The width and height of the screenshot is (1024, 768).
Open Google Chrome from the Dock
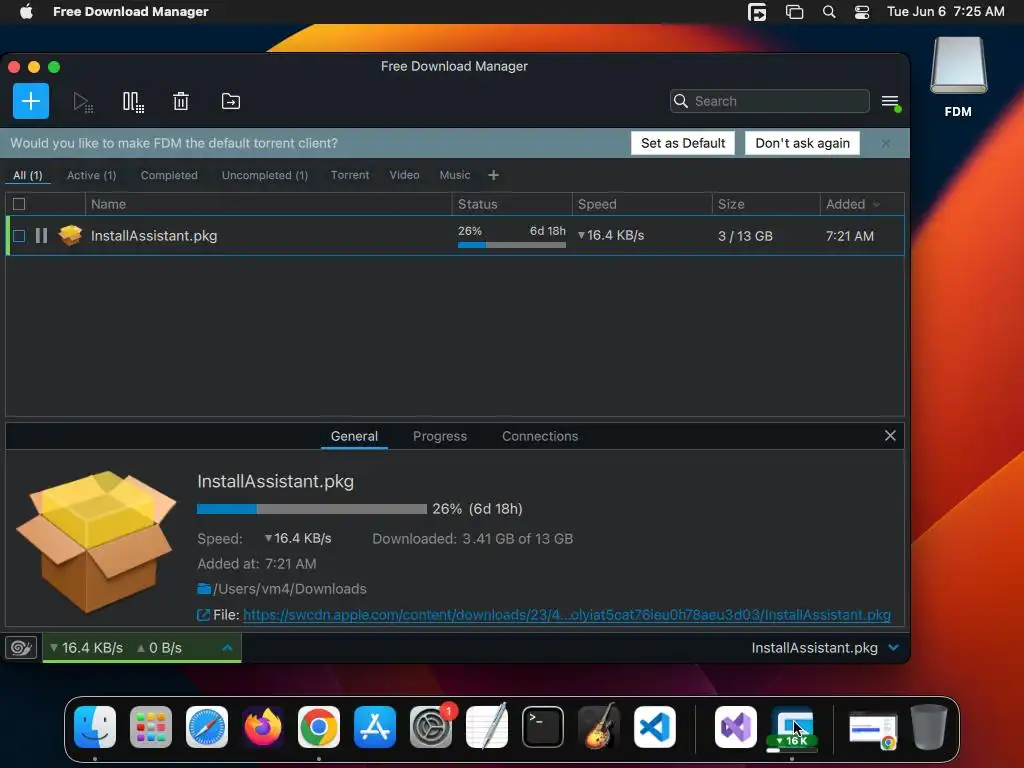[x=319, y=727]
